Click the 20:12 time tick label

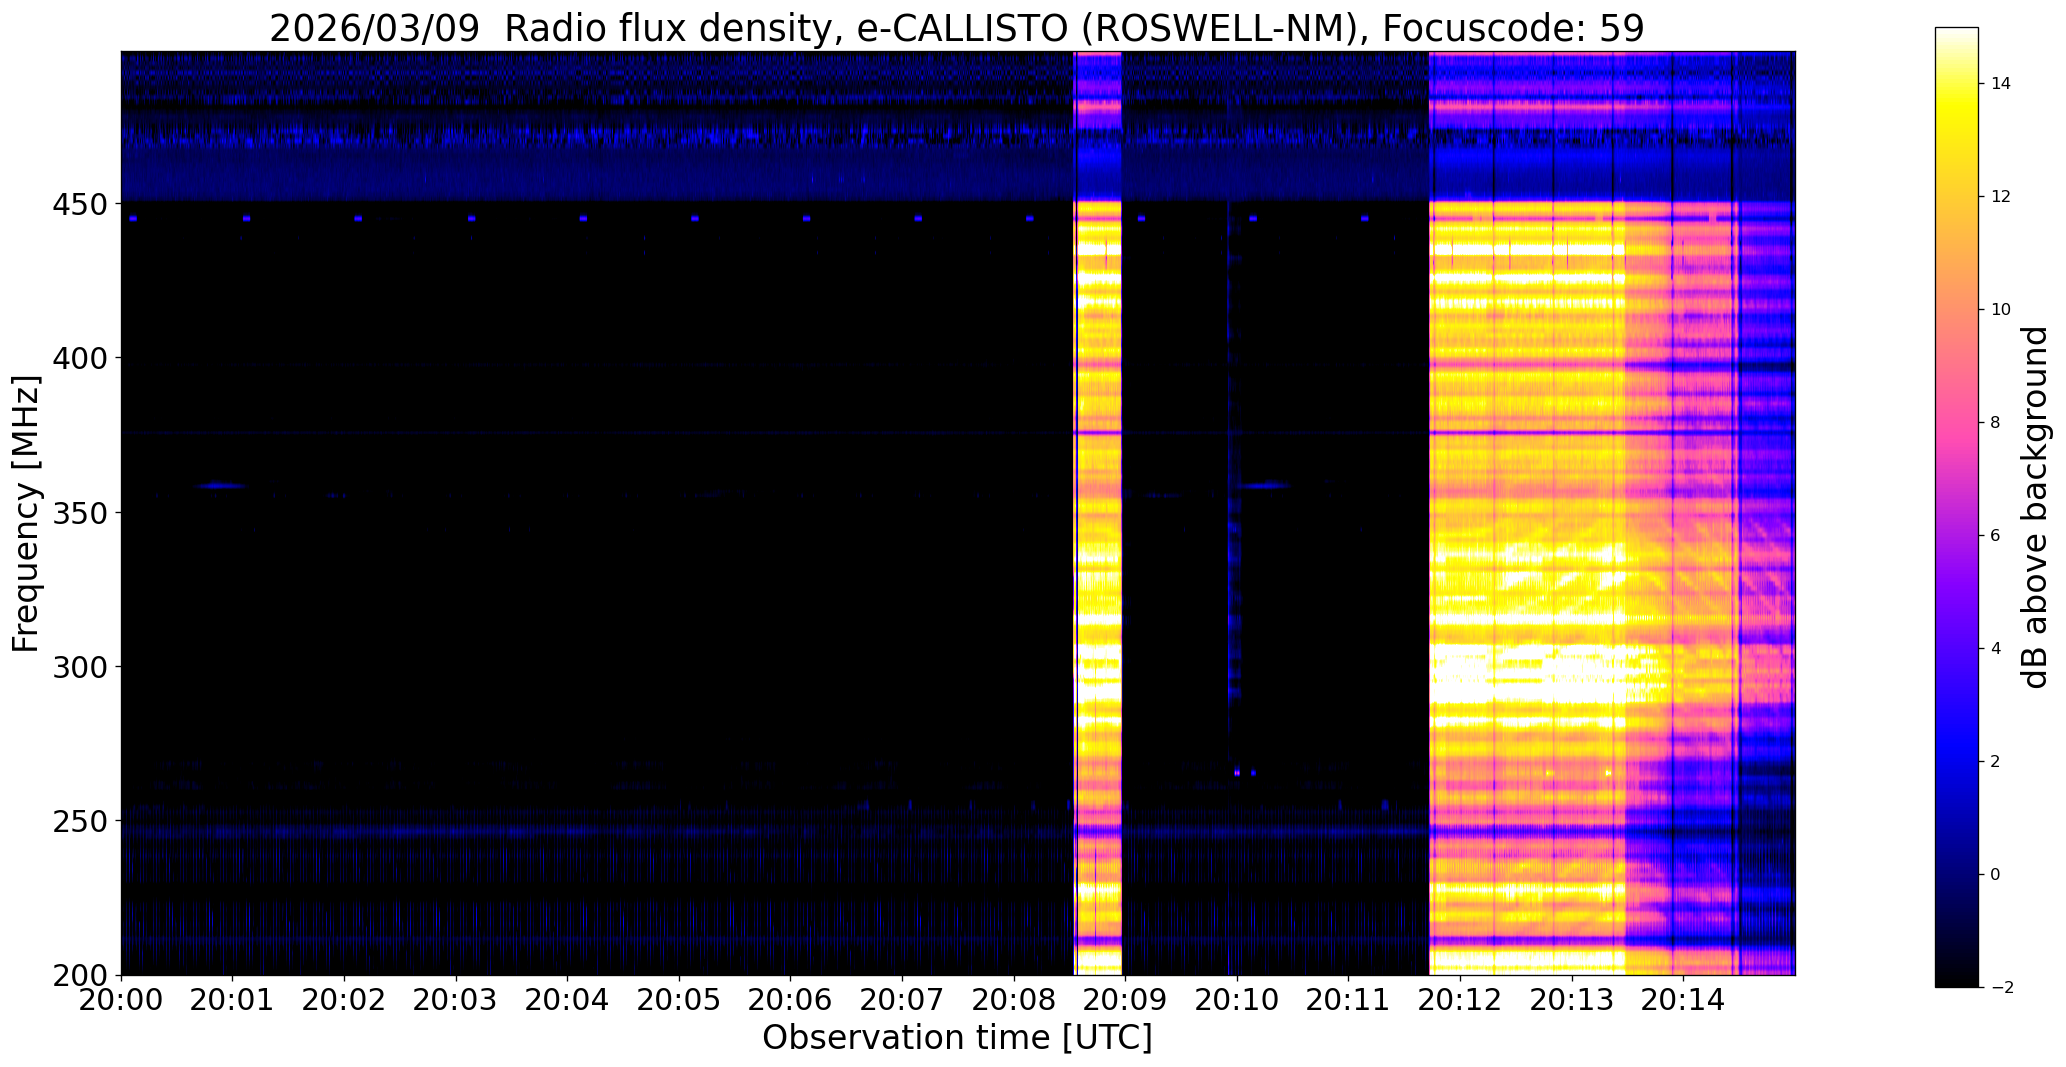coord(1460,998)
